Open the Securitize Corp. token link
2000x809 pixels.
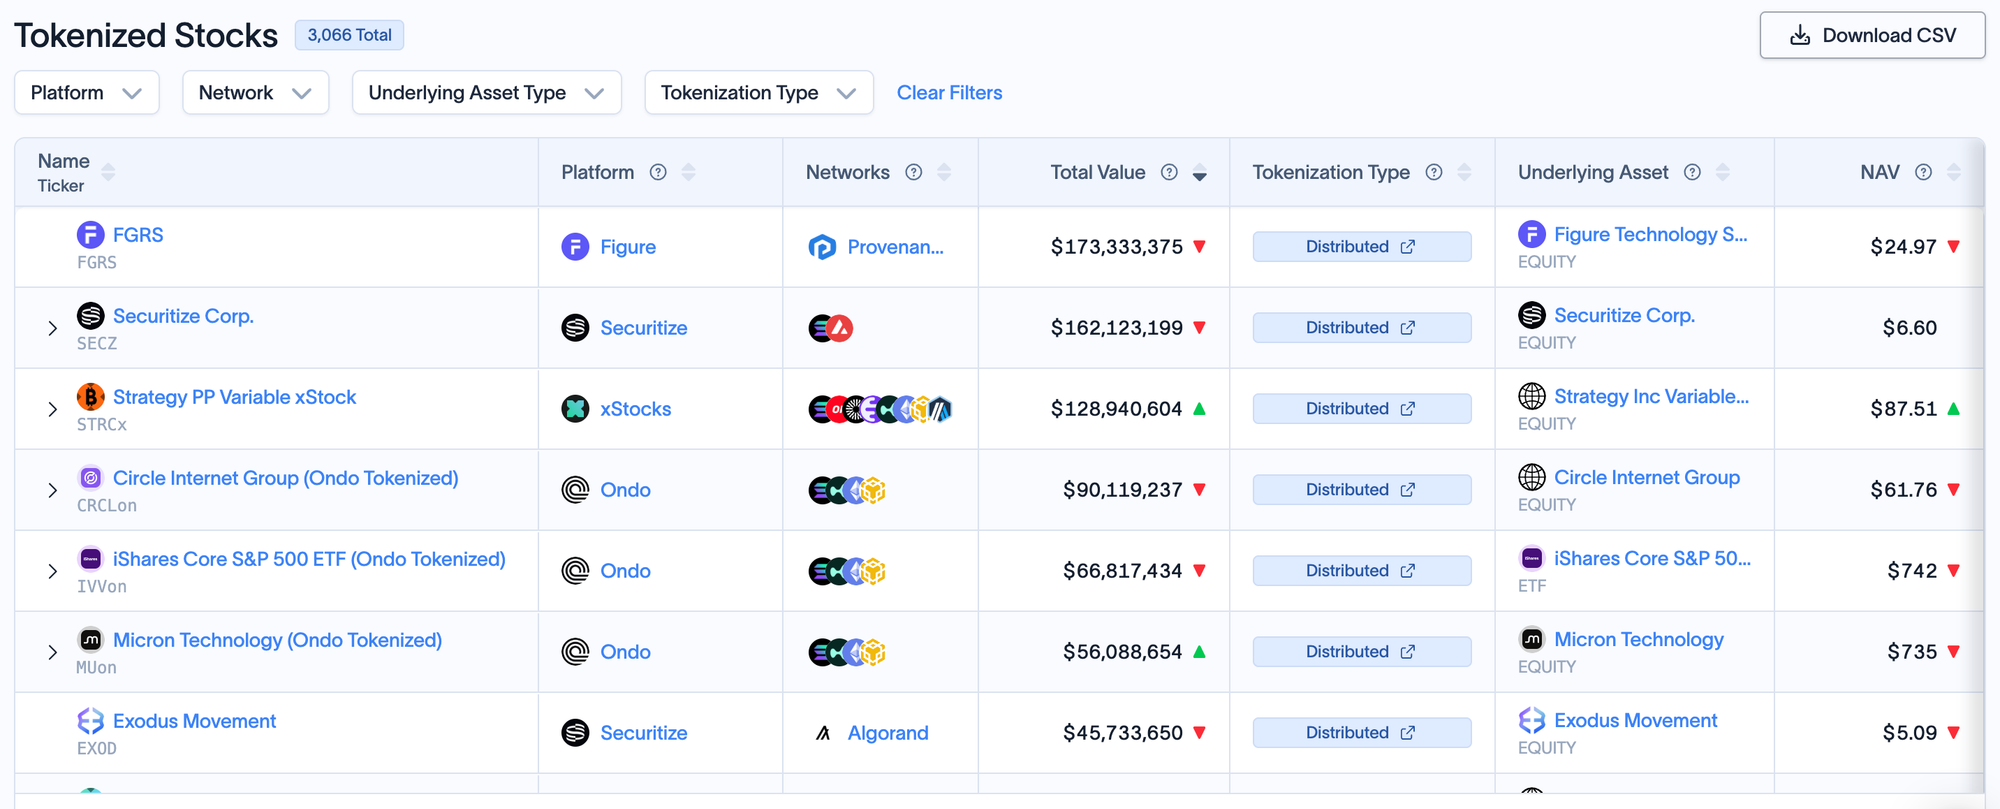183,316
